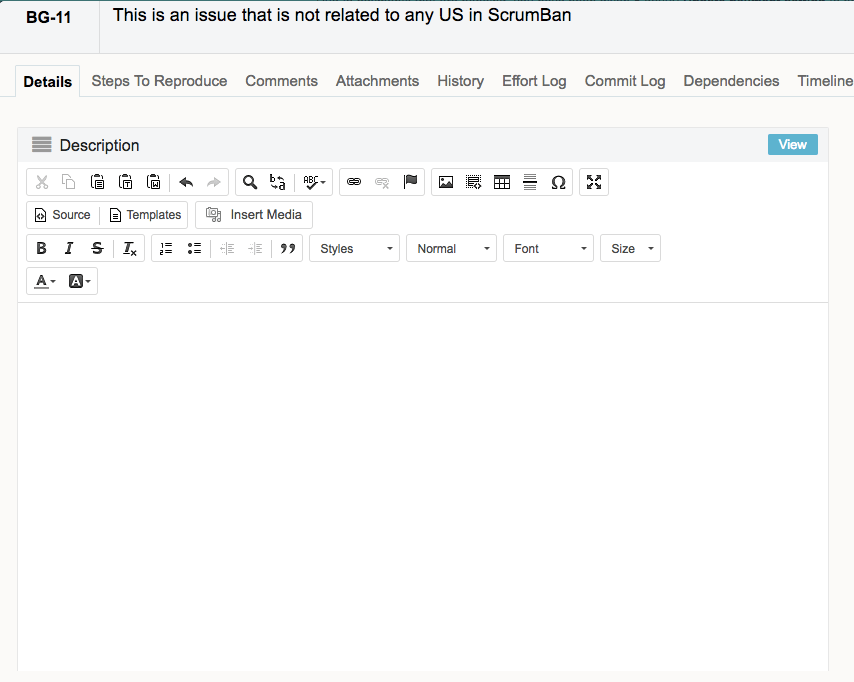Click the BG-11 issue ID
The width and height of the screenshot is (854, 682).
point(48,17)
